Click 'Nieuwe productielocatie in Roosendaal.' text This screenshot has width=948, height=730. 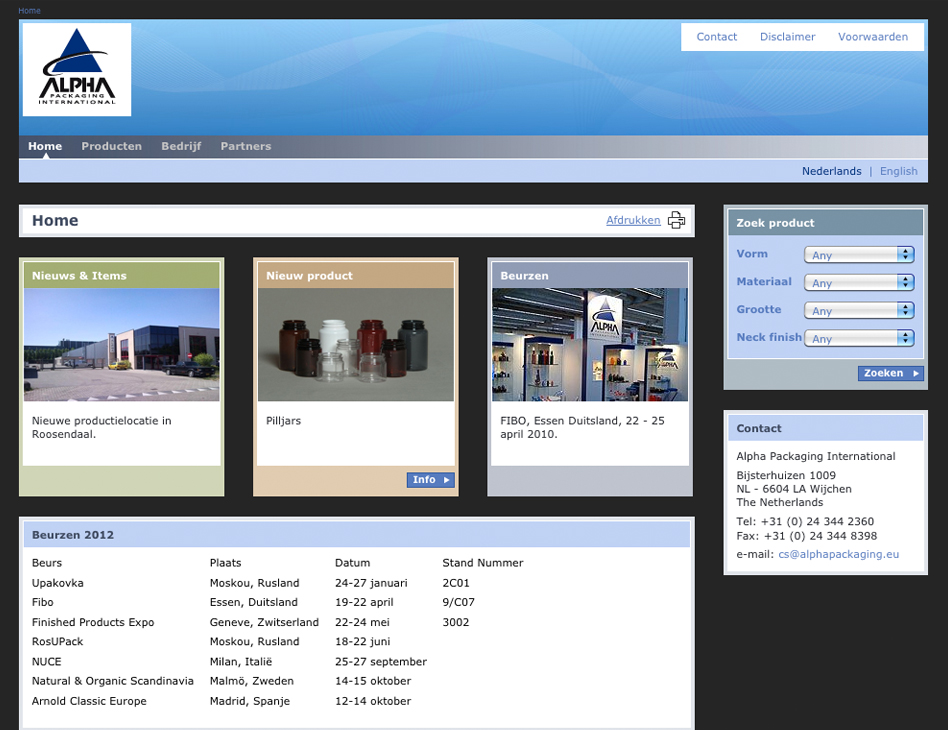[102, 428]
